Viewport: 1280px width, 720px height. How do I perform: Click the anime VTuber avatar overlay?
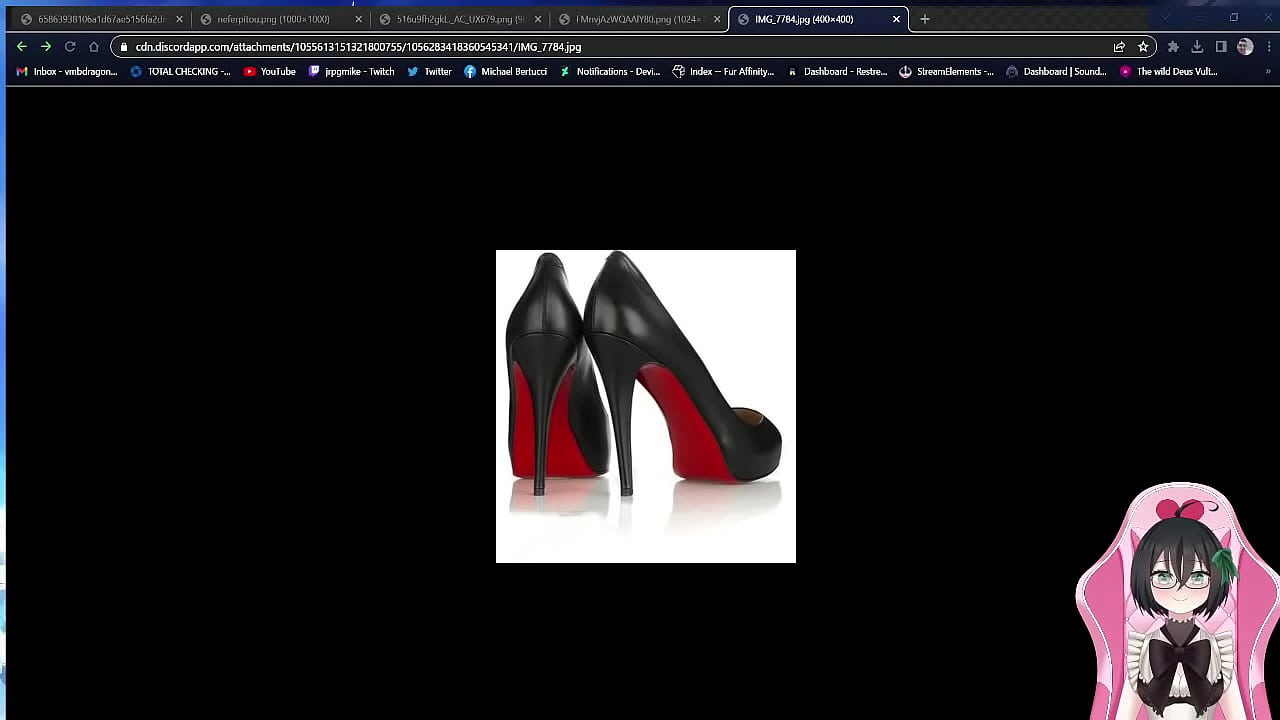tap(1178, 601)
